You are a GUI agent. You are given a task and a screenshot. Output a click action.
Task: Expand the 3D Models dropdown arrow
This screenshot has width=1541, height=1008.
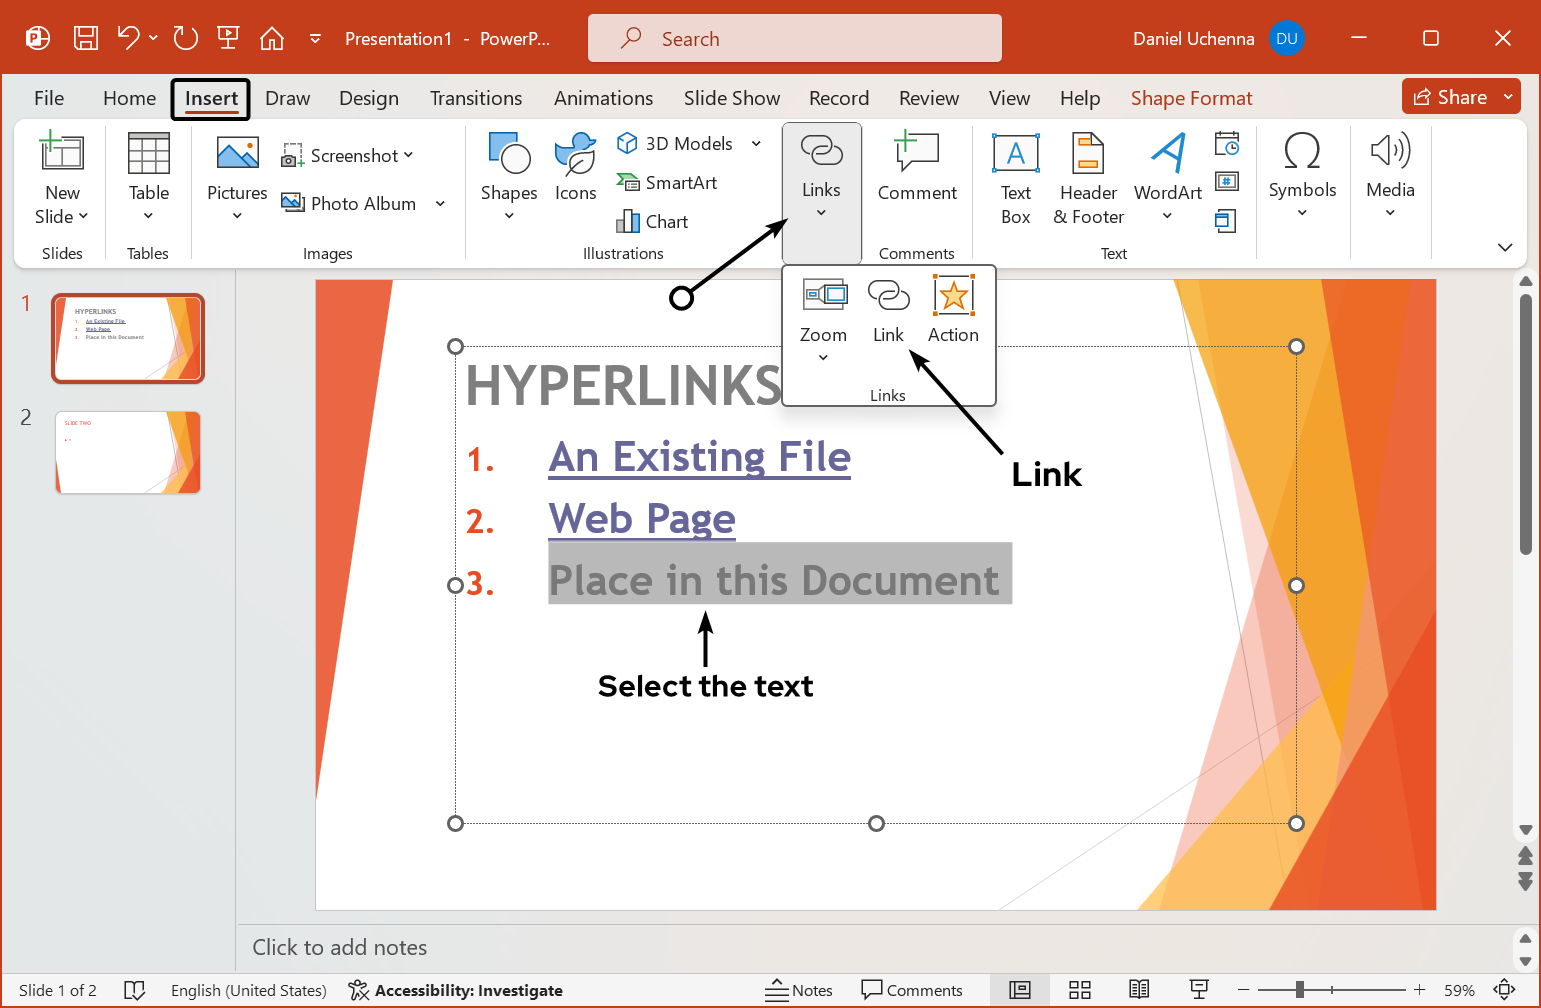point(755,143)
